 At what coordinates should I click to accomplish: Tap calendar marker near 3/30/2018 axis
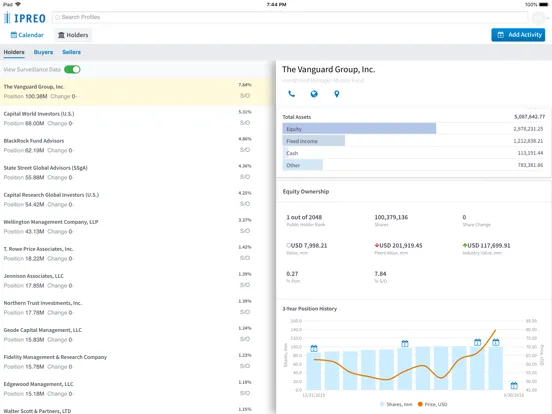click(514, 385)
